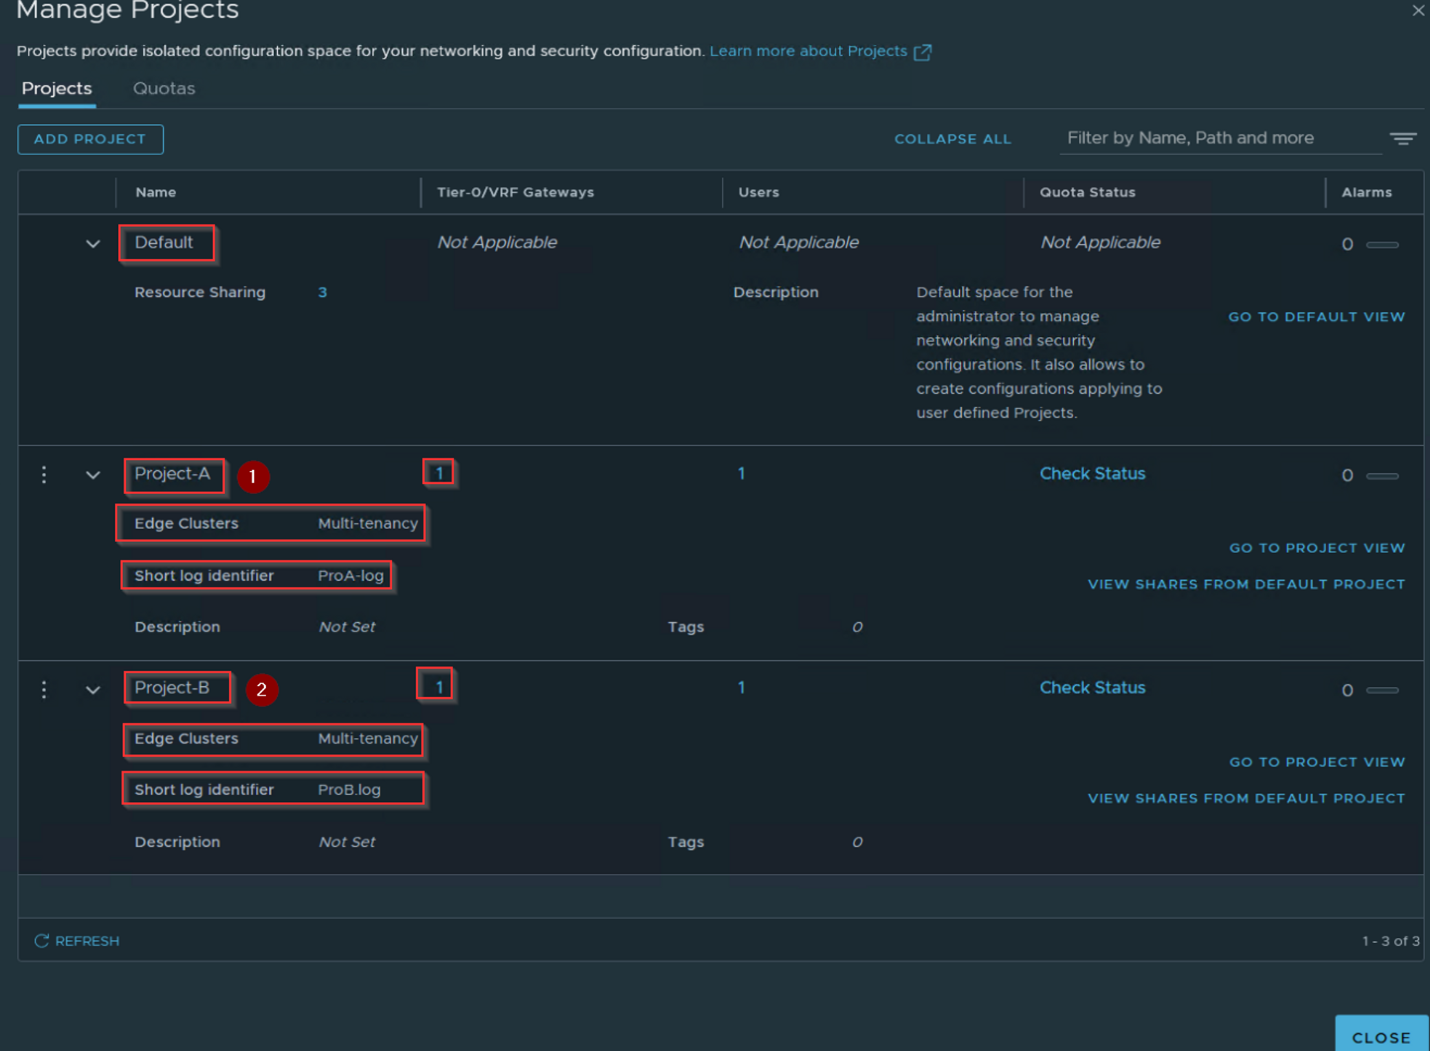Open the three-dot menu for Project-A
Image resolution: width=1430 pixels, height=1051 pixels.
[44, 475]
